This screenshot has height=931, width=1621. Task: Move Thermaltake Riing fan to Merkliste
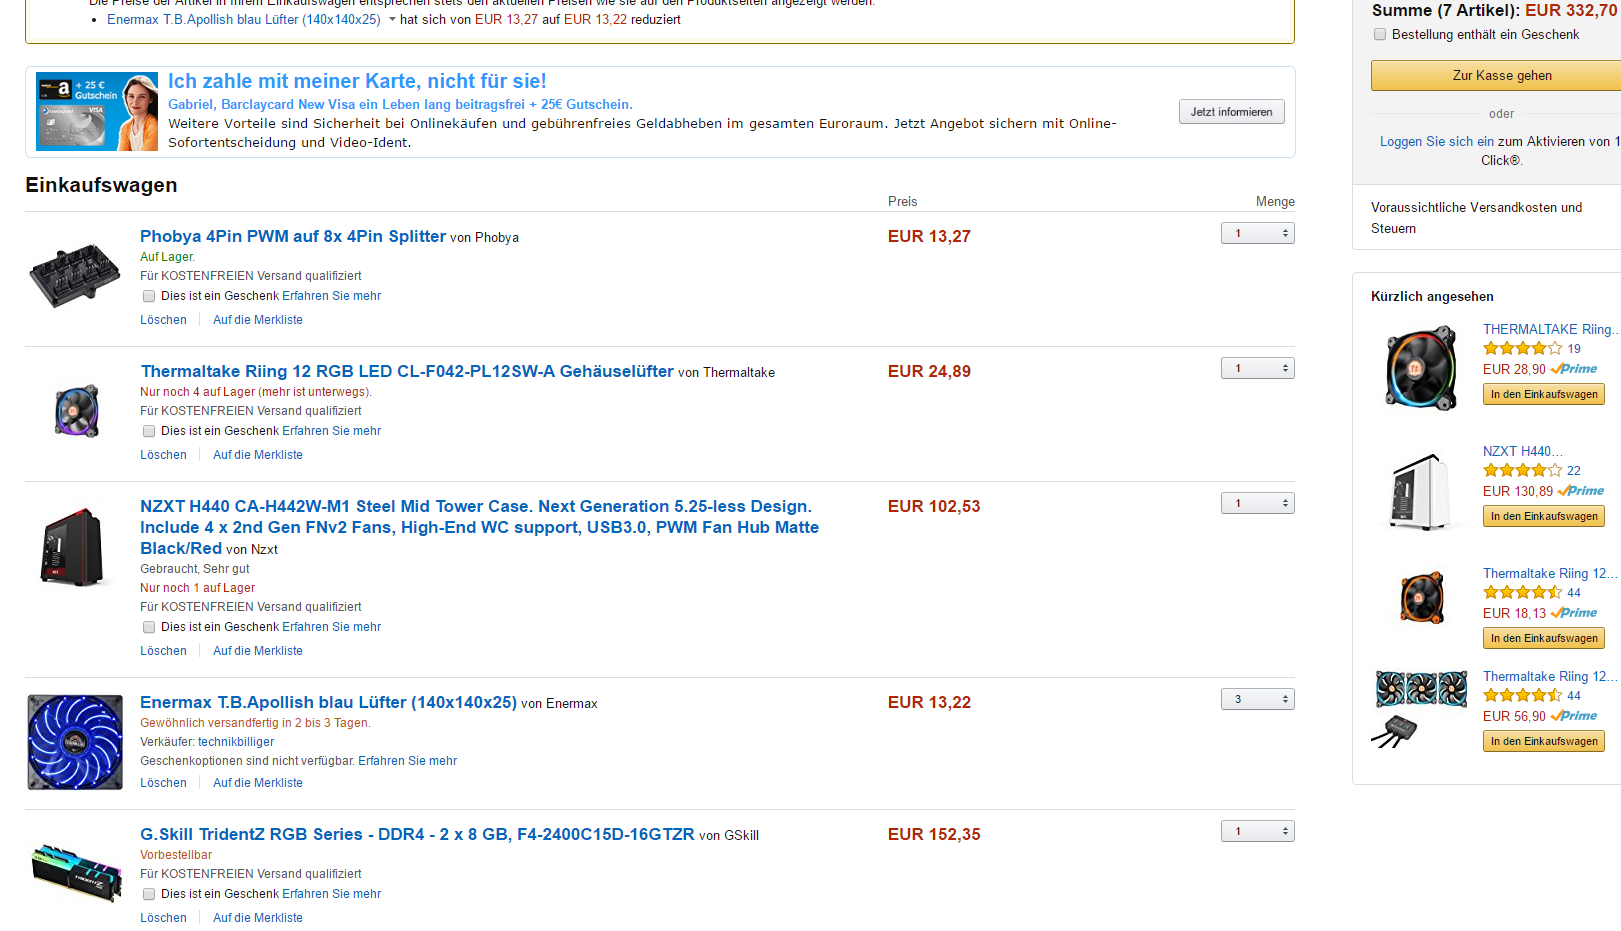click(258, 455)
